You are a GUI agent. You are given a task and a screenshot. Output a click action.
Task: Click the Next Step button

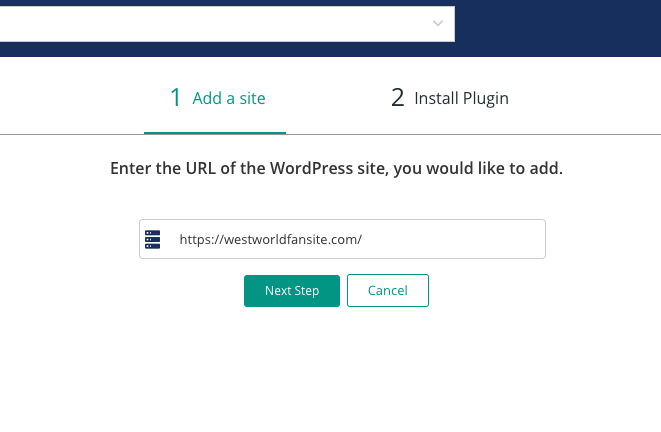point(292,291)
